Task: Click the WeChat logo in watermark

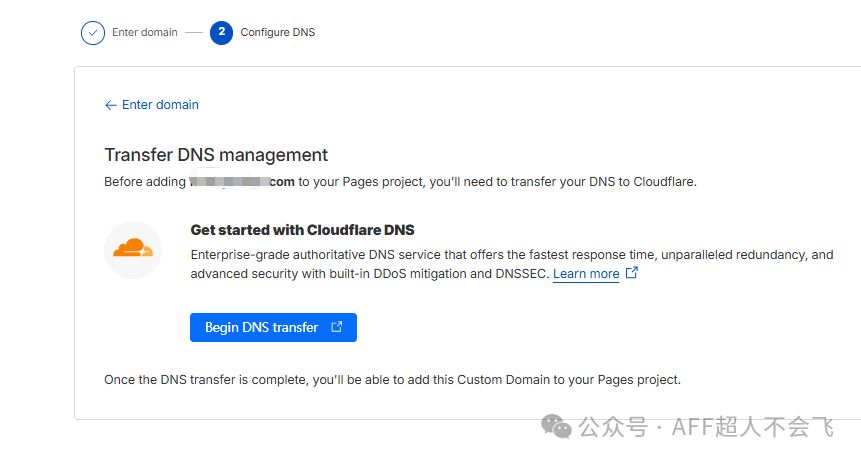Action: [557, 427]
